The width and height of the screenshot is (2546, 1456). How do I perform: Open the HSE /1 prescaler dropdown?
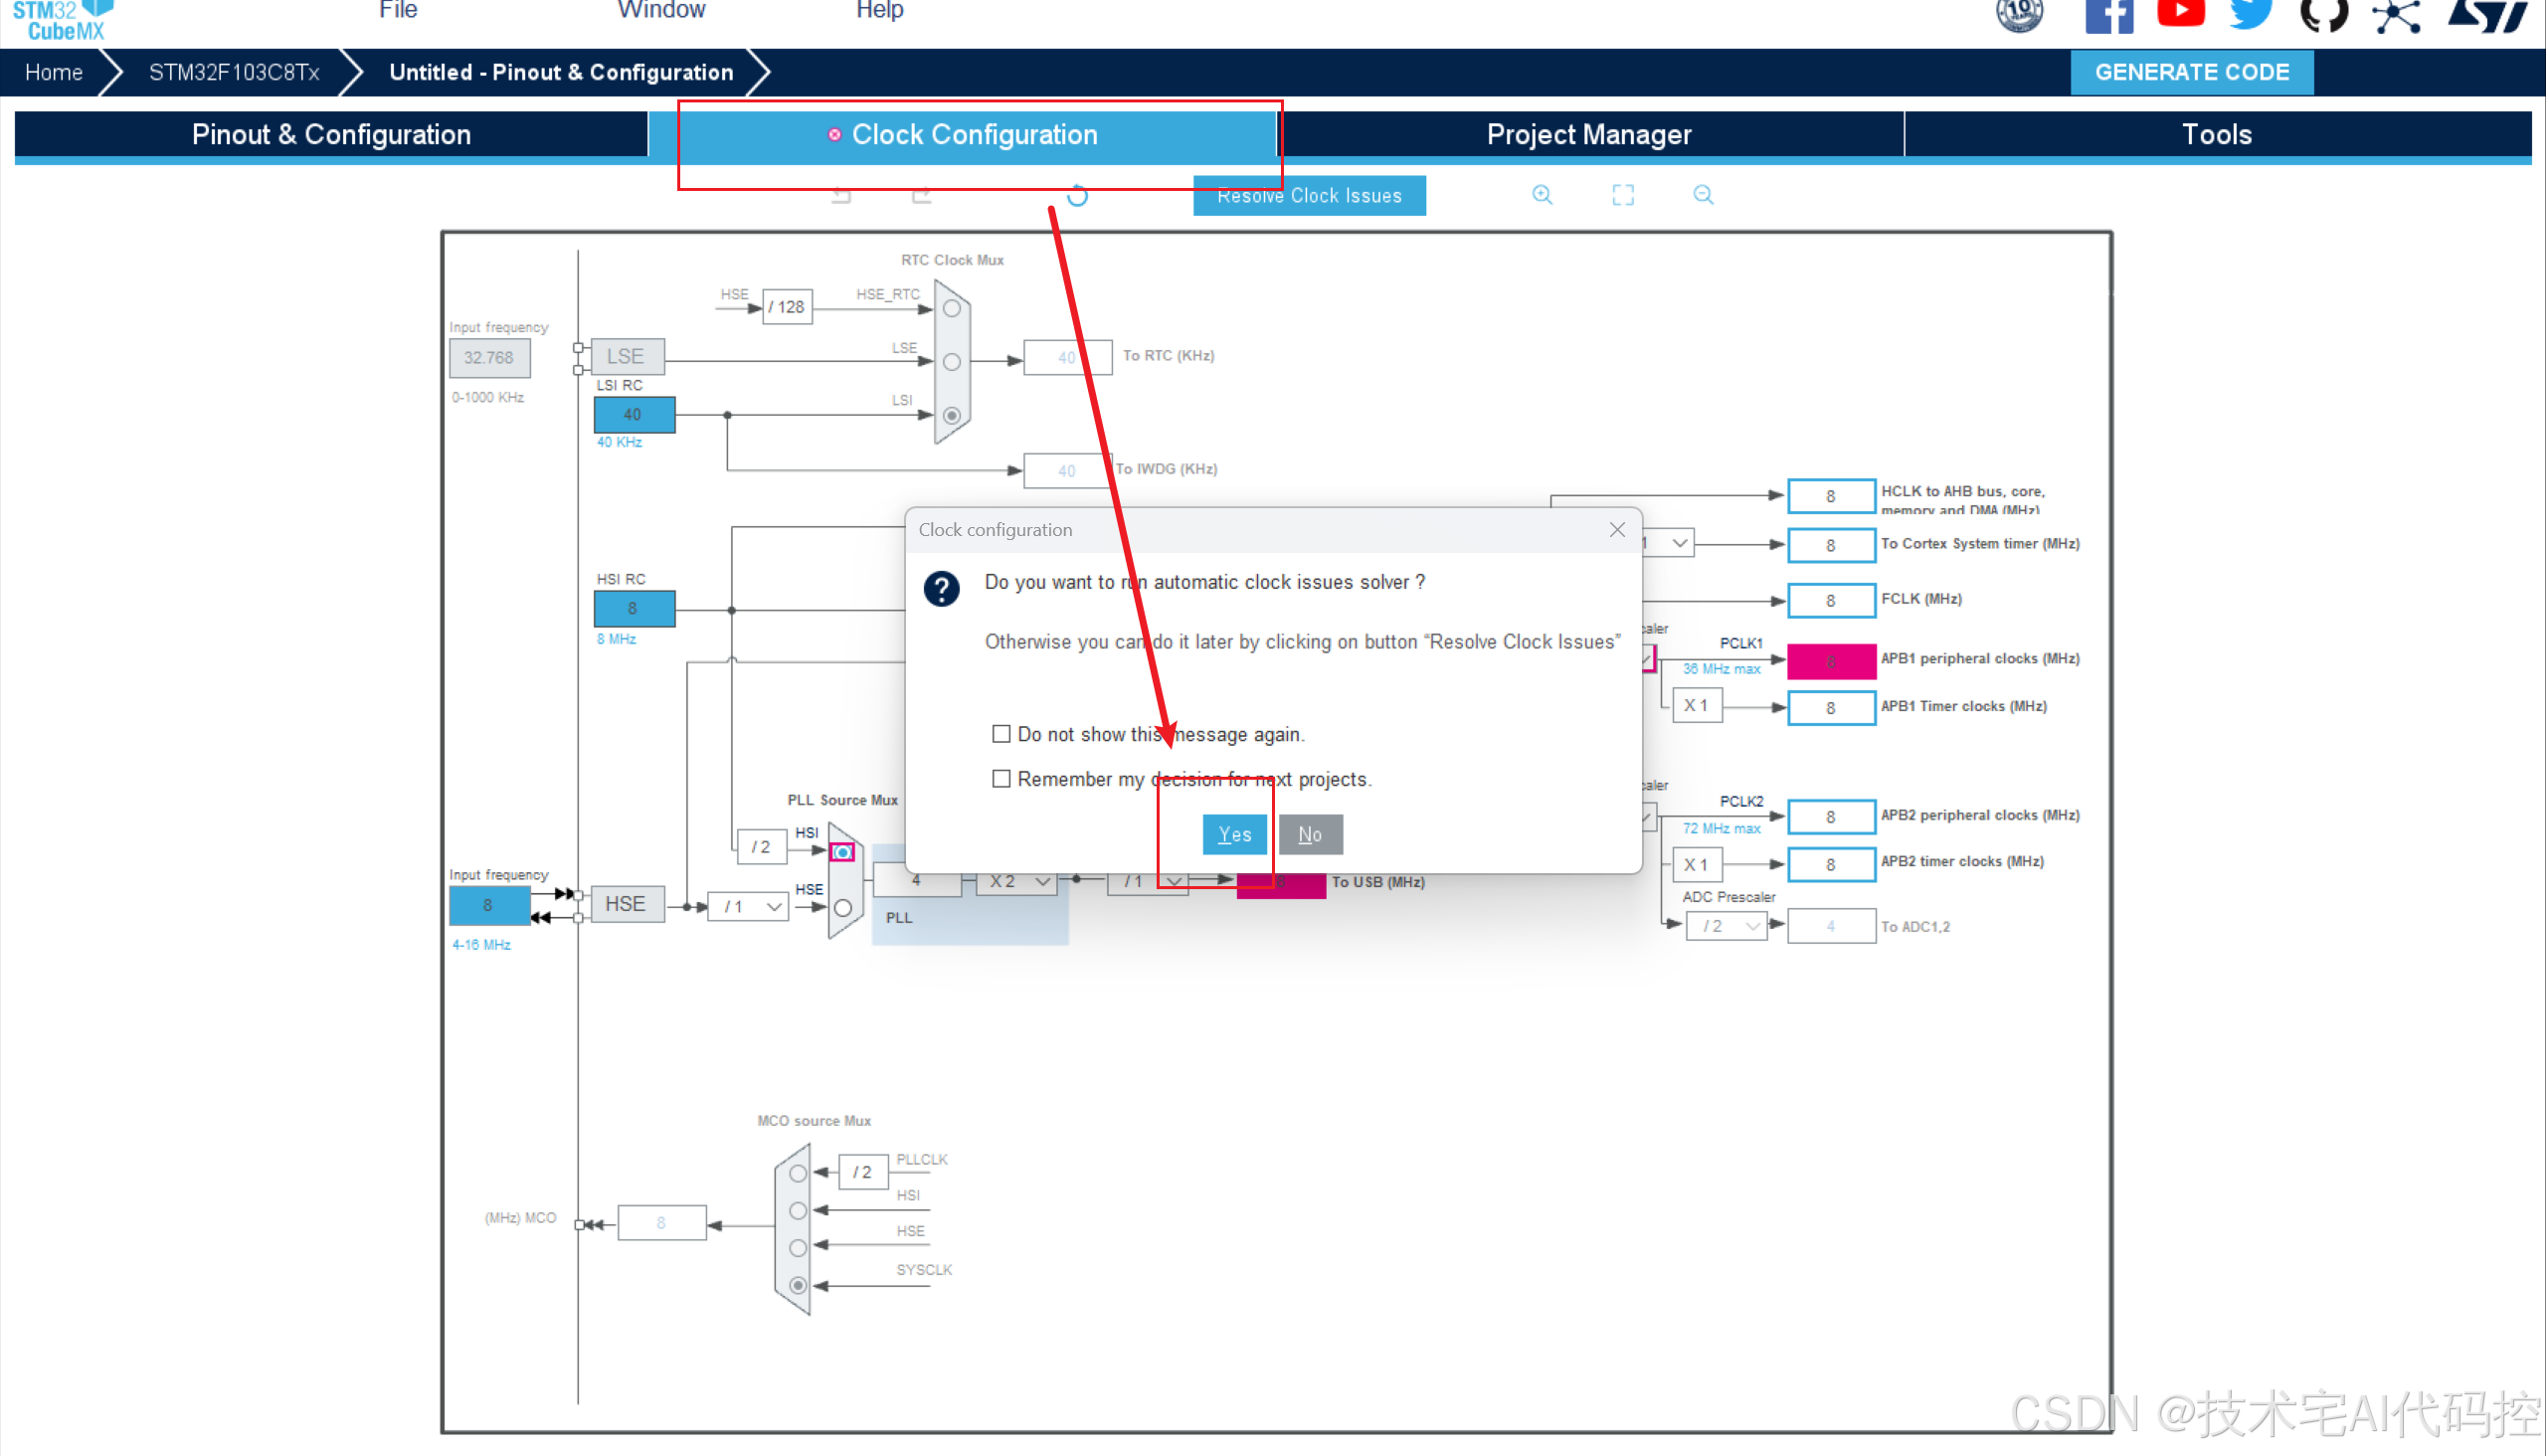tap(748, 907)
